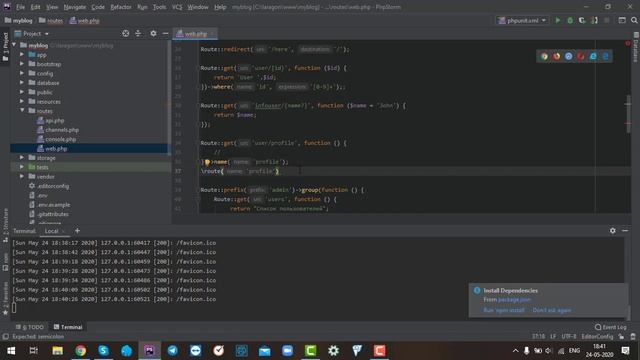Open the Terminal tool window tab
This screenshot has width=640, height=360.
point(68,327)
